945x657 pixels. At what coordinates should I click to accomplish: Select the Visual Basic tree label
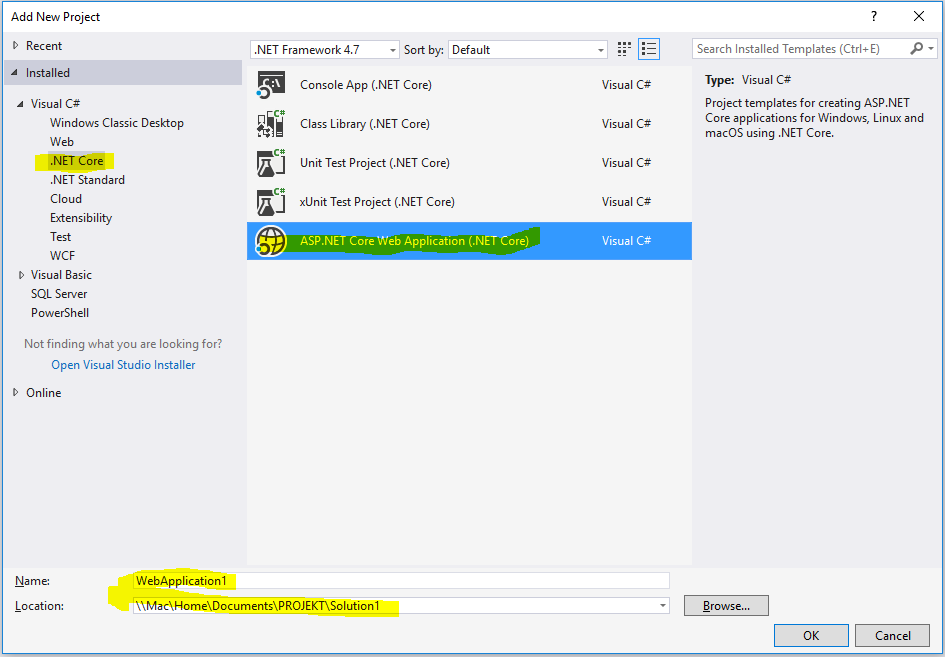tap(61, 275)
